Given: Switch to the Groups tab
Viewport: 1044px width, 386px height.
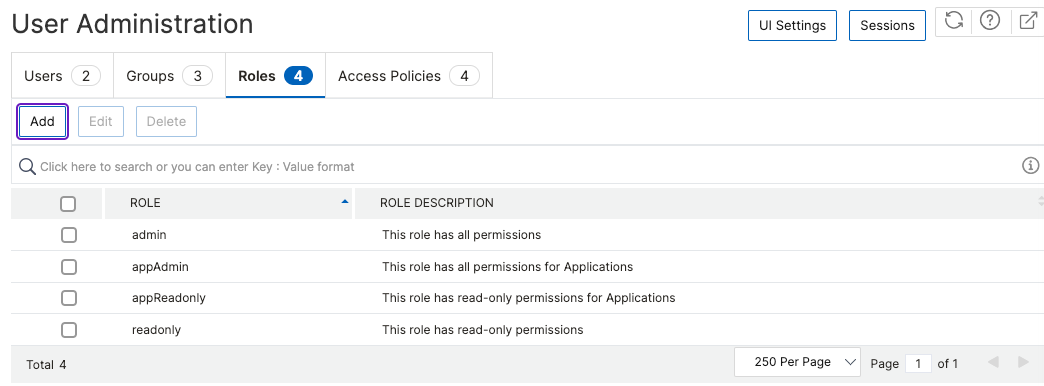Looking at the screenshot, I should tap(169, 76).
